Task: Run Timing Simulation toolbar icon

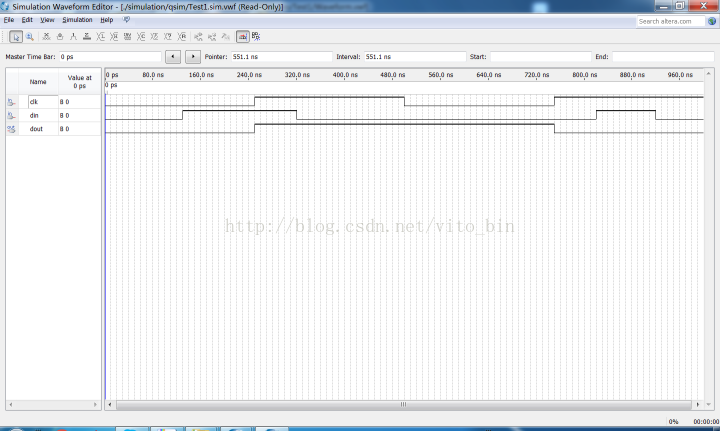Action: (x=212, y=37)
